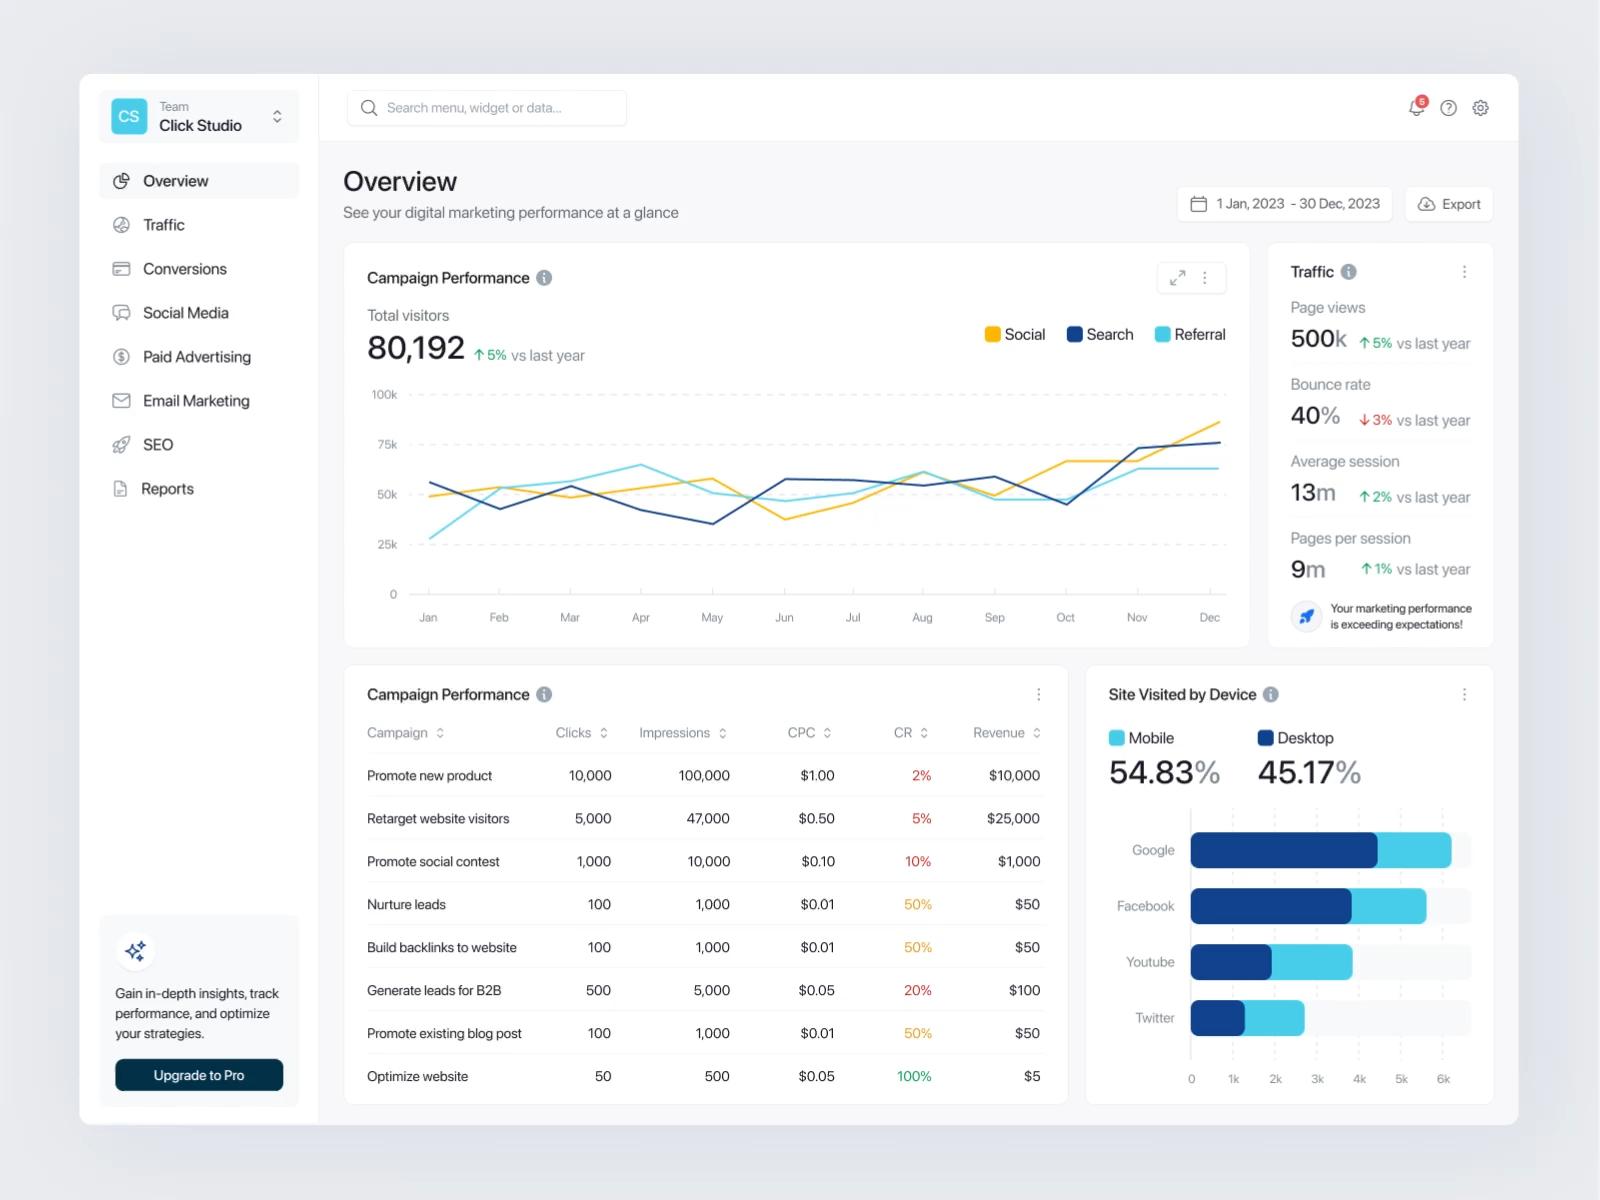This screenshot has height=1200, width=1600.
Task: Show info for Site Visited by Device
Action: coord(1271,695)
